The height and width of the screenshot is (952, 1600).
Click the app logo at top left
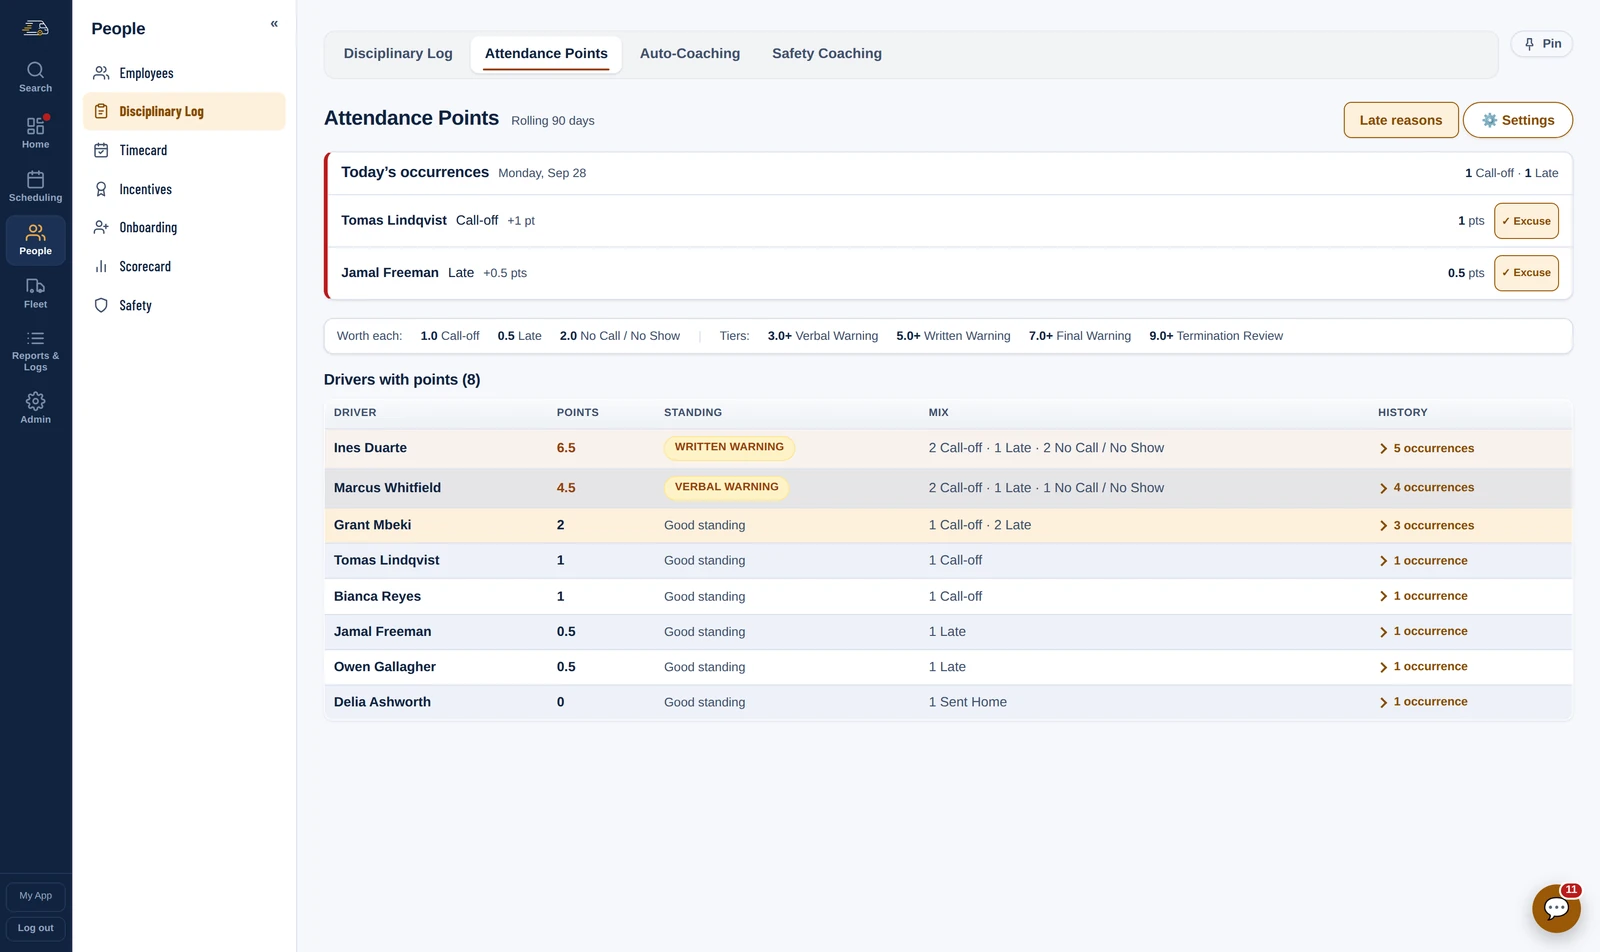pos(35,28)
